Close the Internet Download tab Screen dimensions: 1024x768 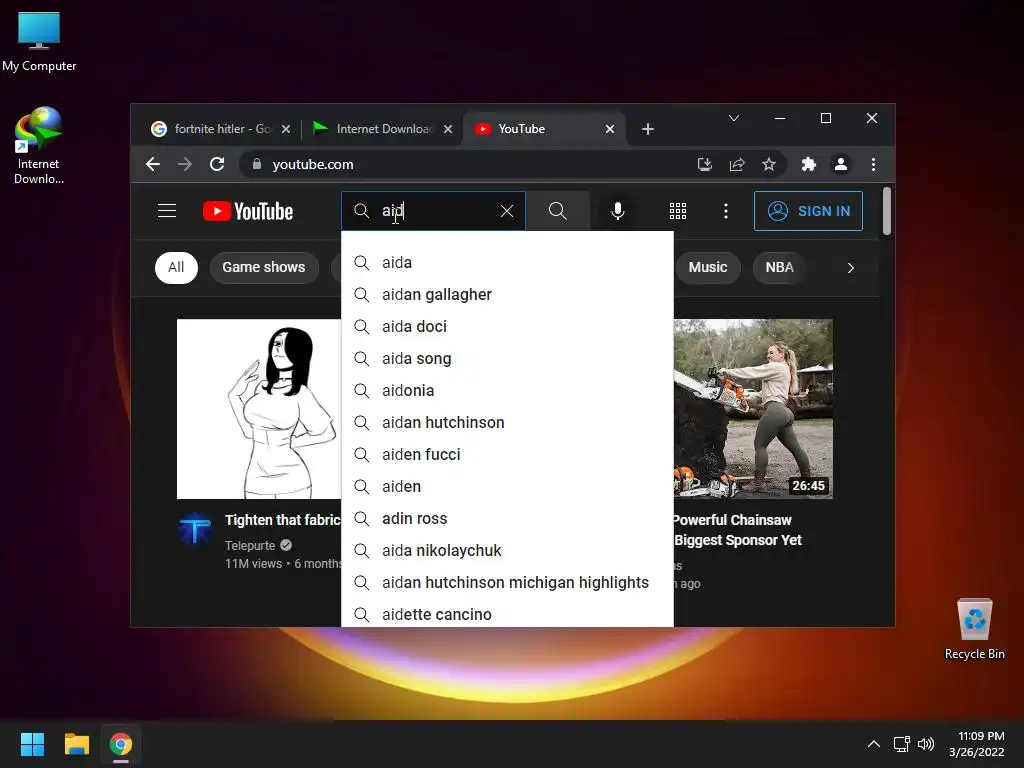click(x=448, y=129)
